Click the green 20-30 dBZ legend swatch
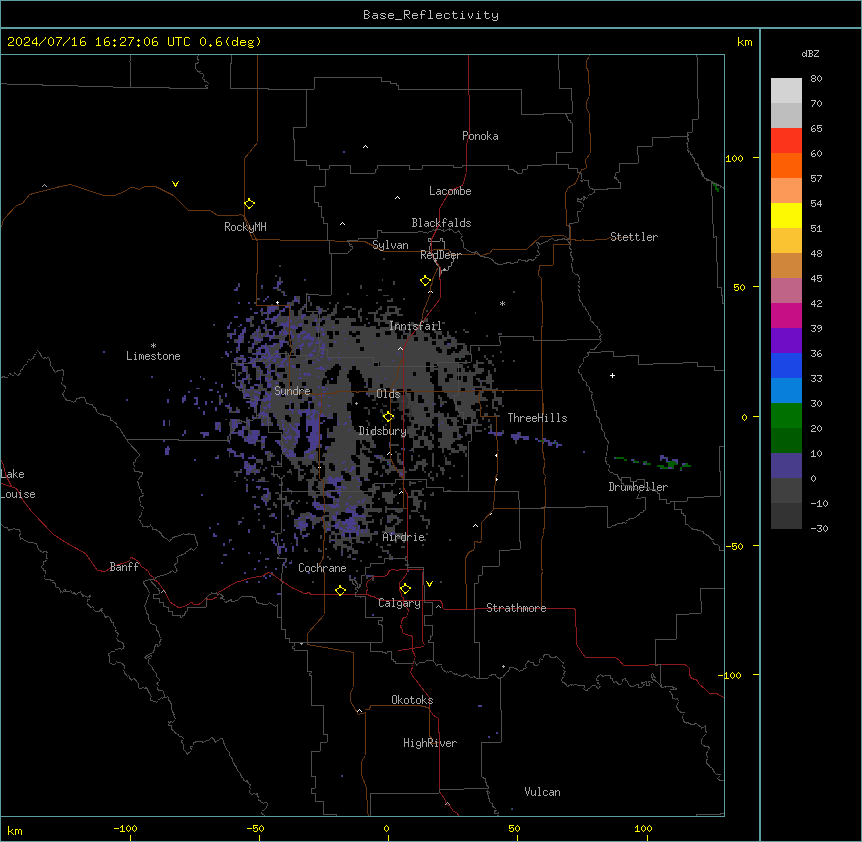 (x=786, y=416)
